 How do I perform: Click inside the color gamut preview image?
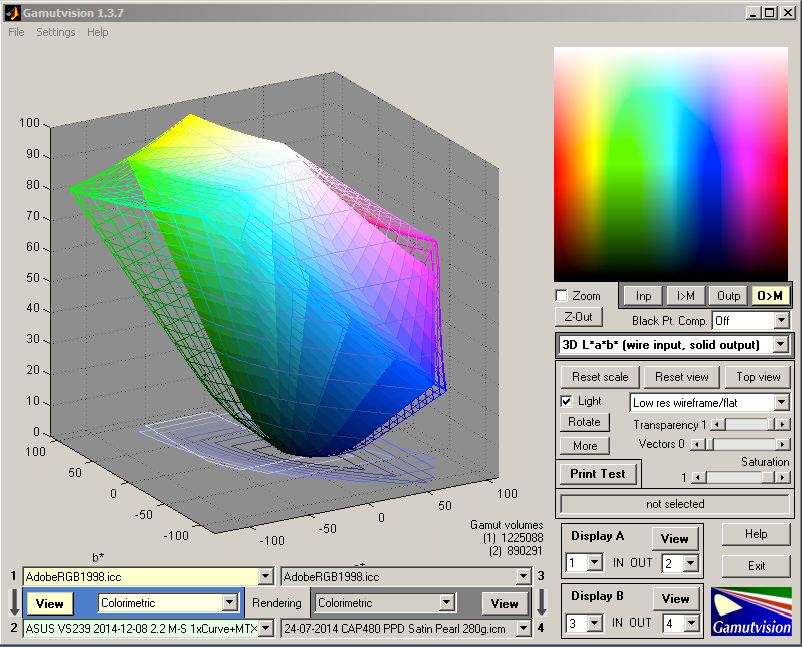pos(671,164)
